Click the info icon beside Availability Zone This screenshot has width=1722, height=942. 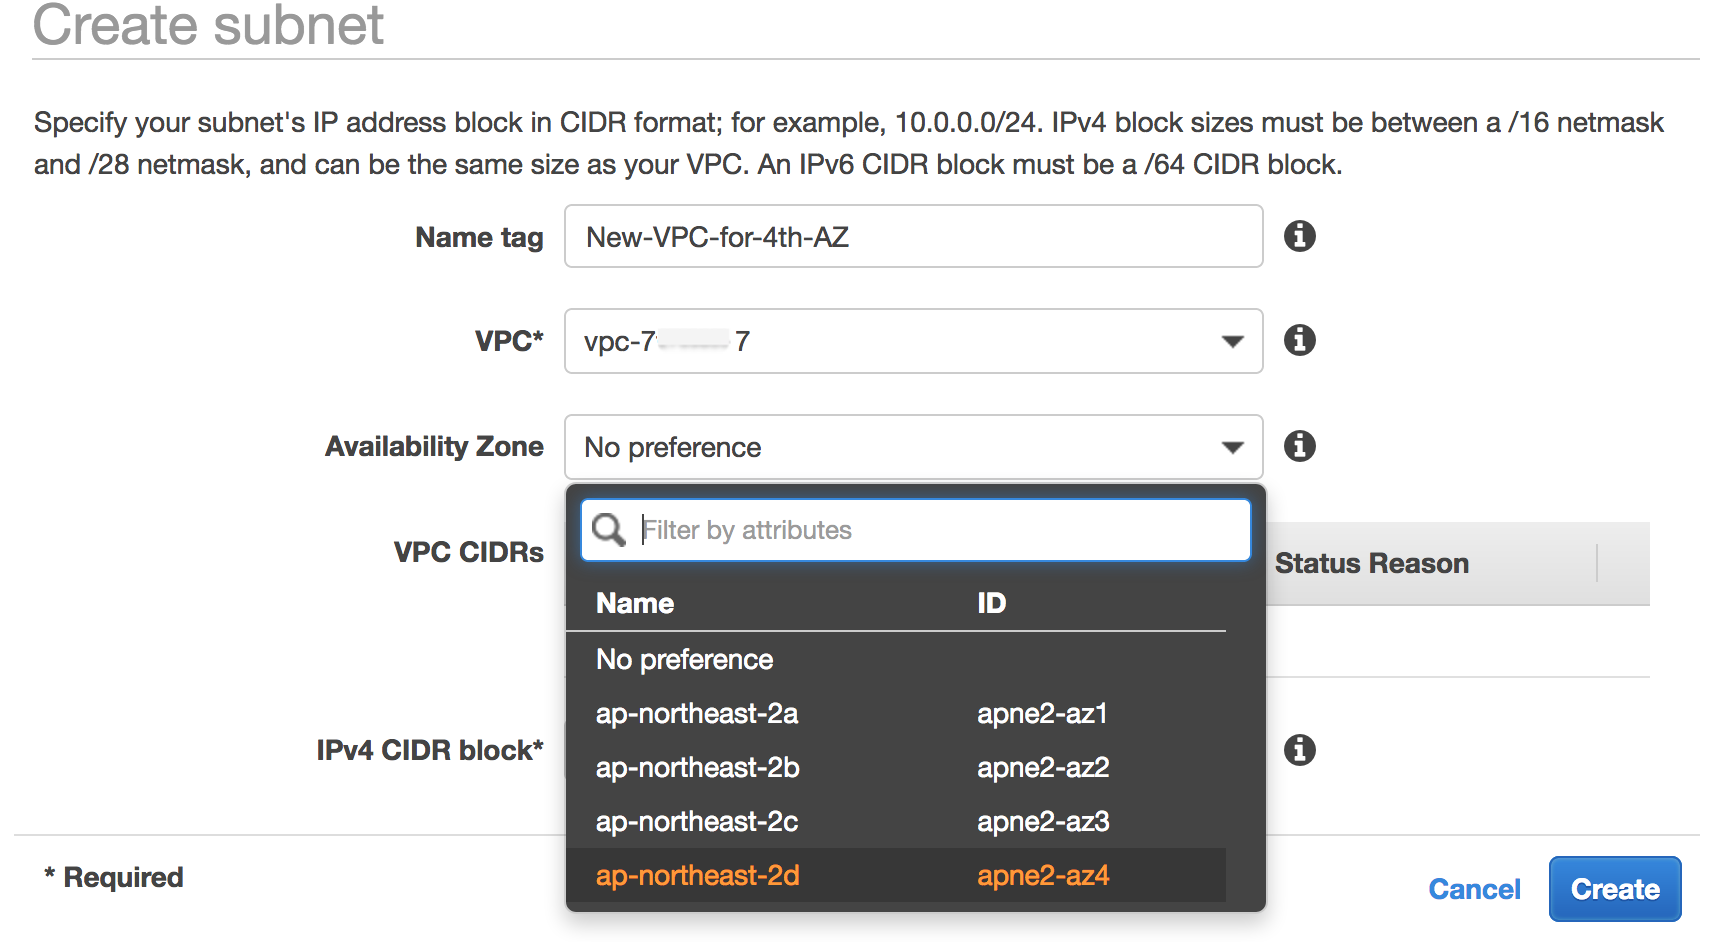1299,445
